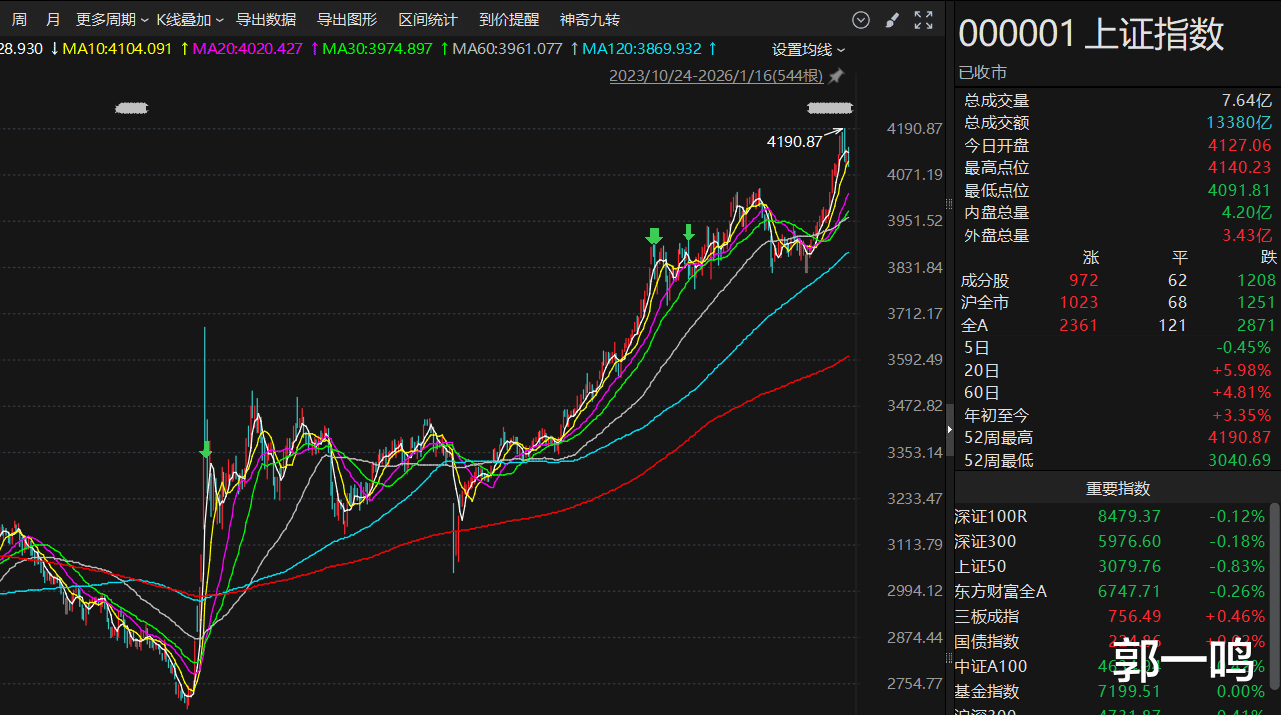Open the K线叠加 dropdown
1281x715 pixels.
190,20
